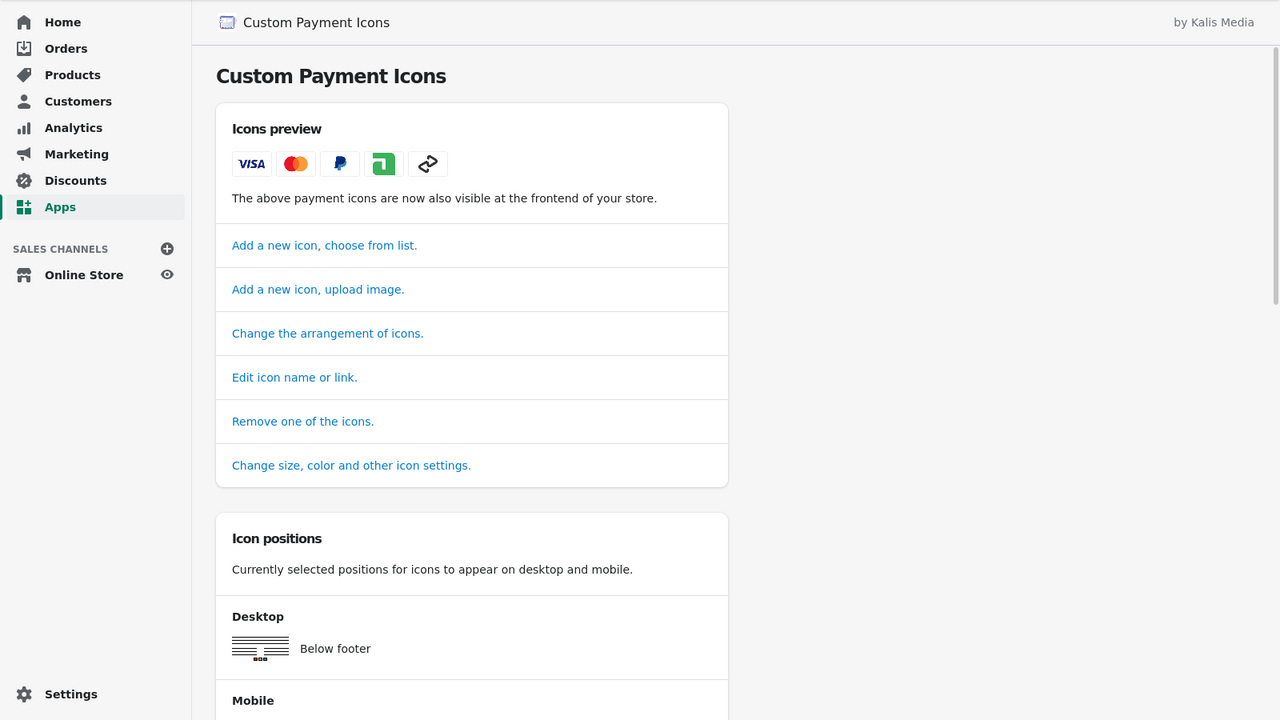
Task: Click the green payment icon preview
Action: coord(384,164)
